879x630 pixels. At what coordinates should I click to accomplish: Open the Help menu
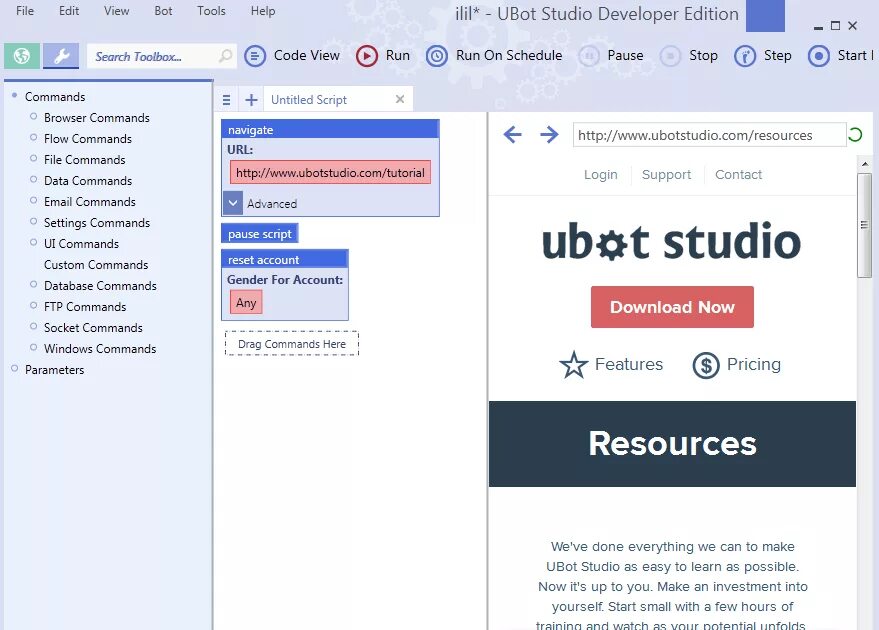pos(262,11)
